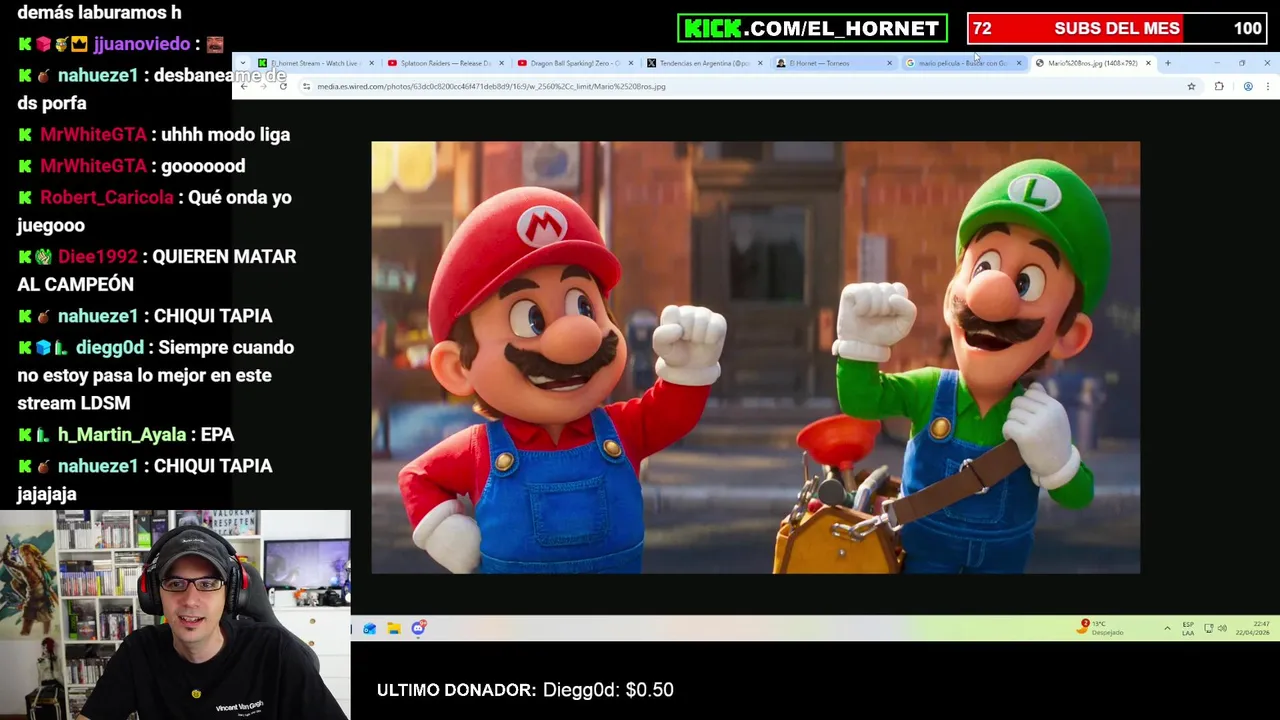Viewport: 1280px width, 720px height.
Task: Click username Diee1992 in chat
Action: click(97, 257)
